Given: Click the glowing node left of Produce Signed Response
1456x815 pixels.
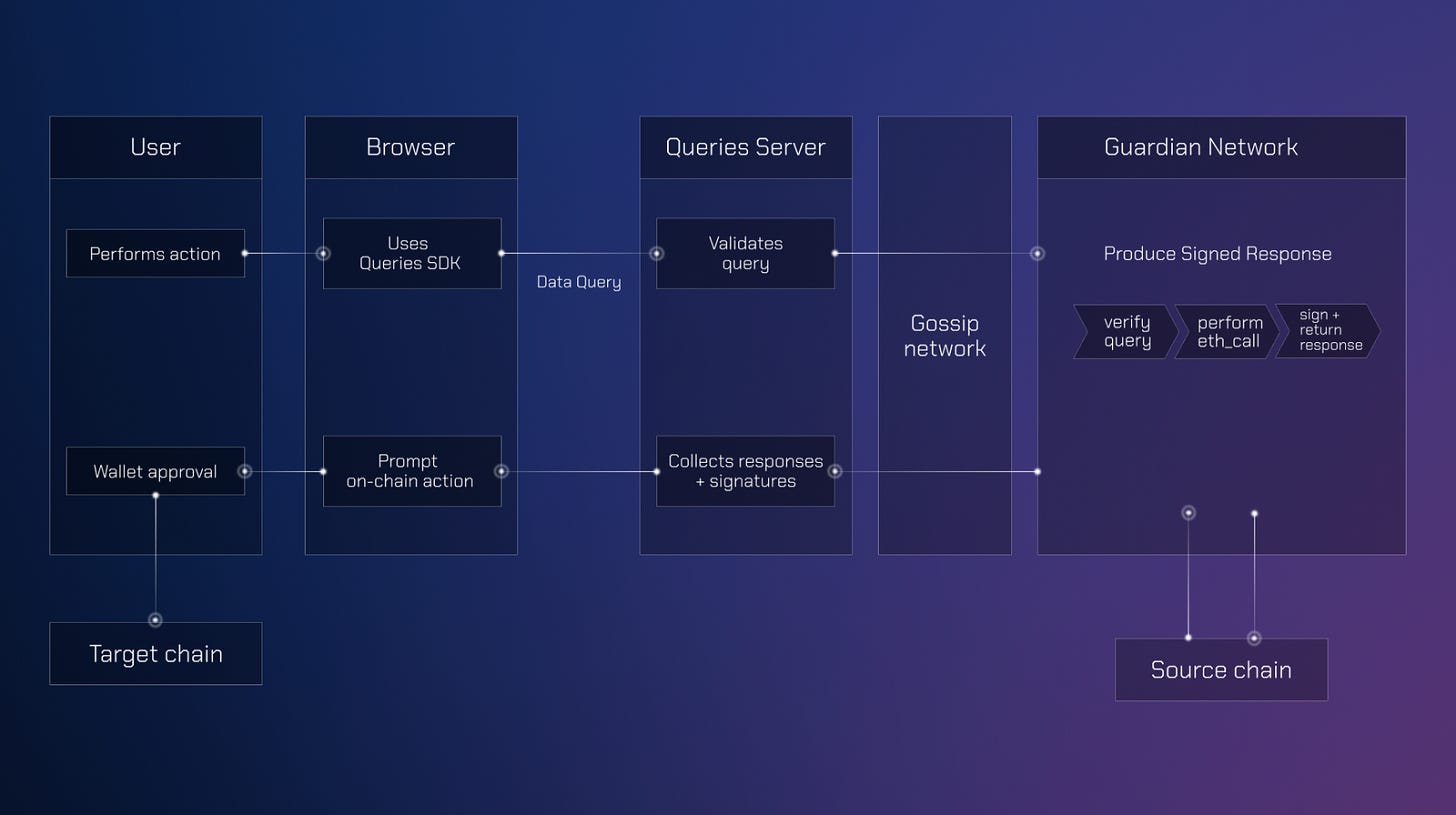Looking at the screenshot, I should [x=1037, y=253].
